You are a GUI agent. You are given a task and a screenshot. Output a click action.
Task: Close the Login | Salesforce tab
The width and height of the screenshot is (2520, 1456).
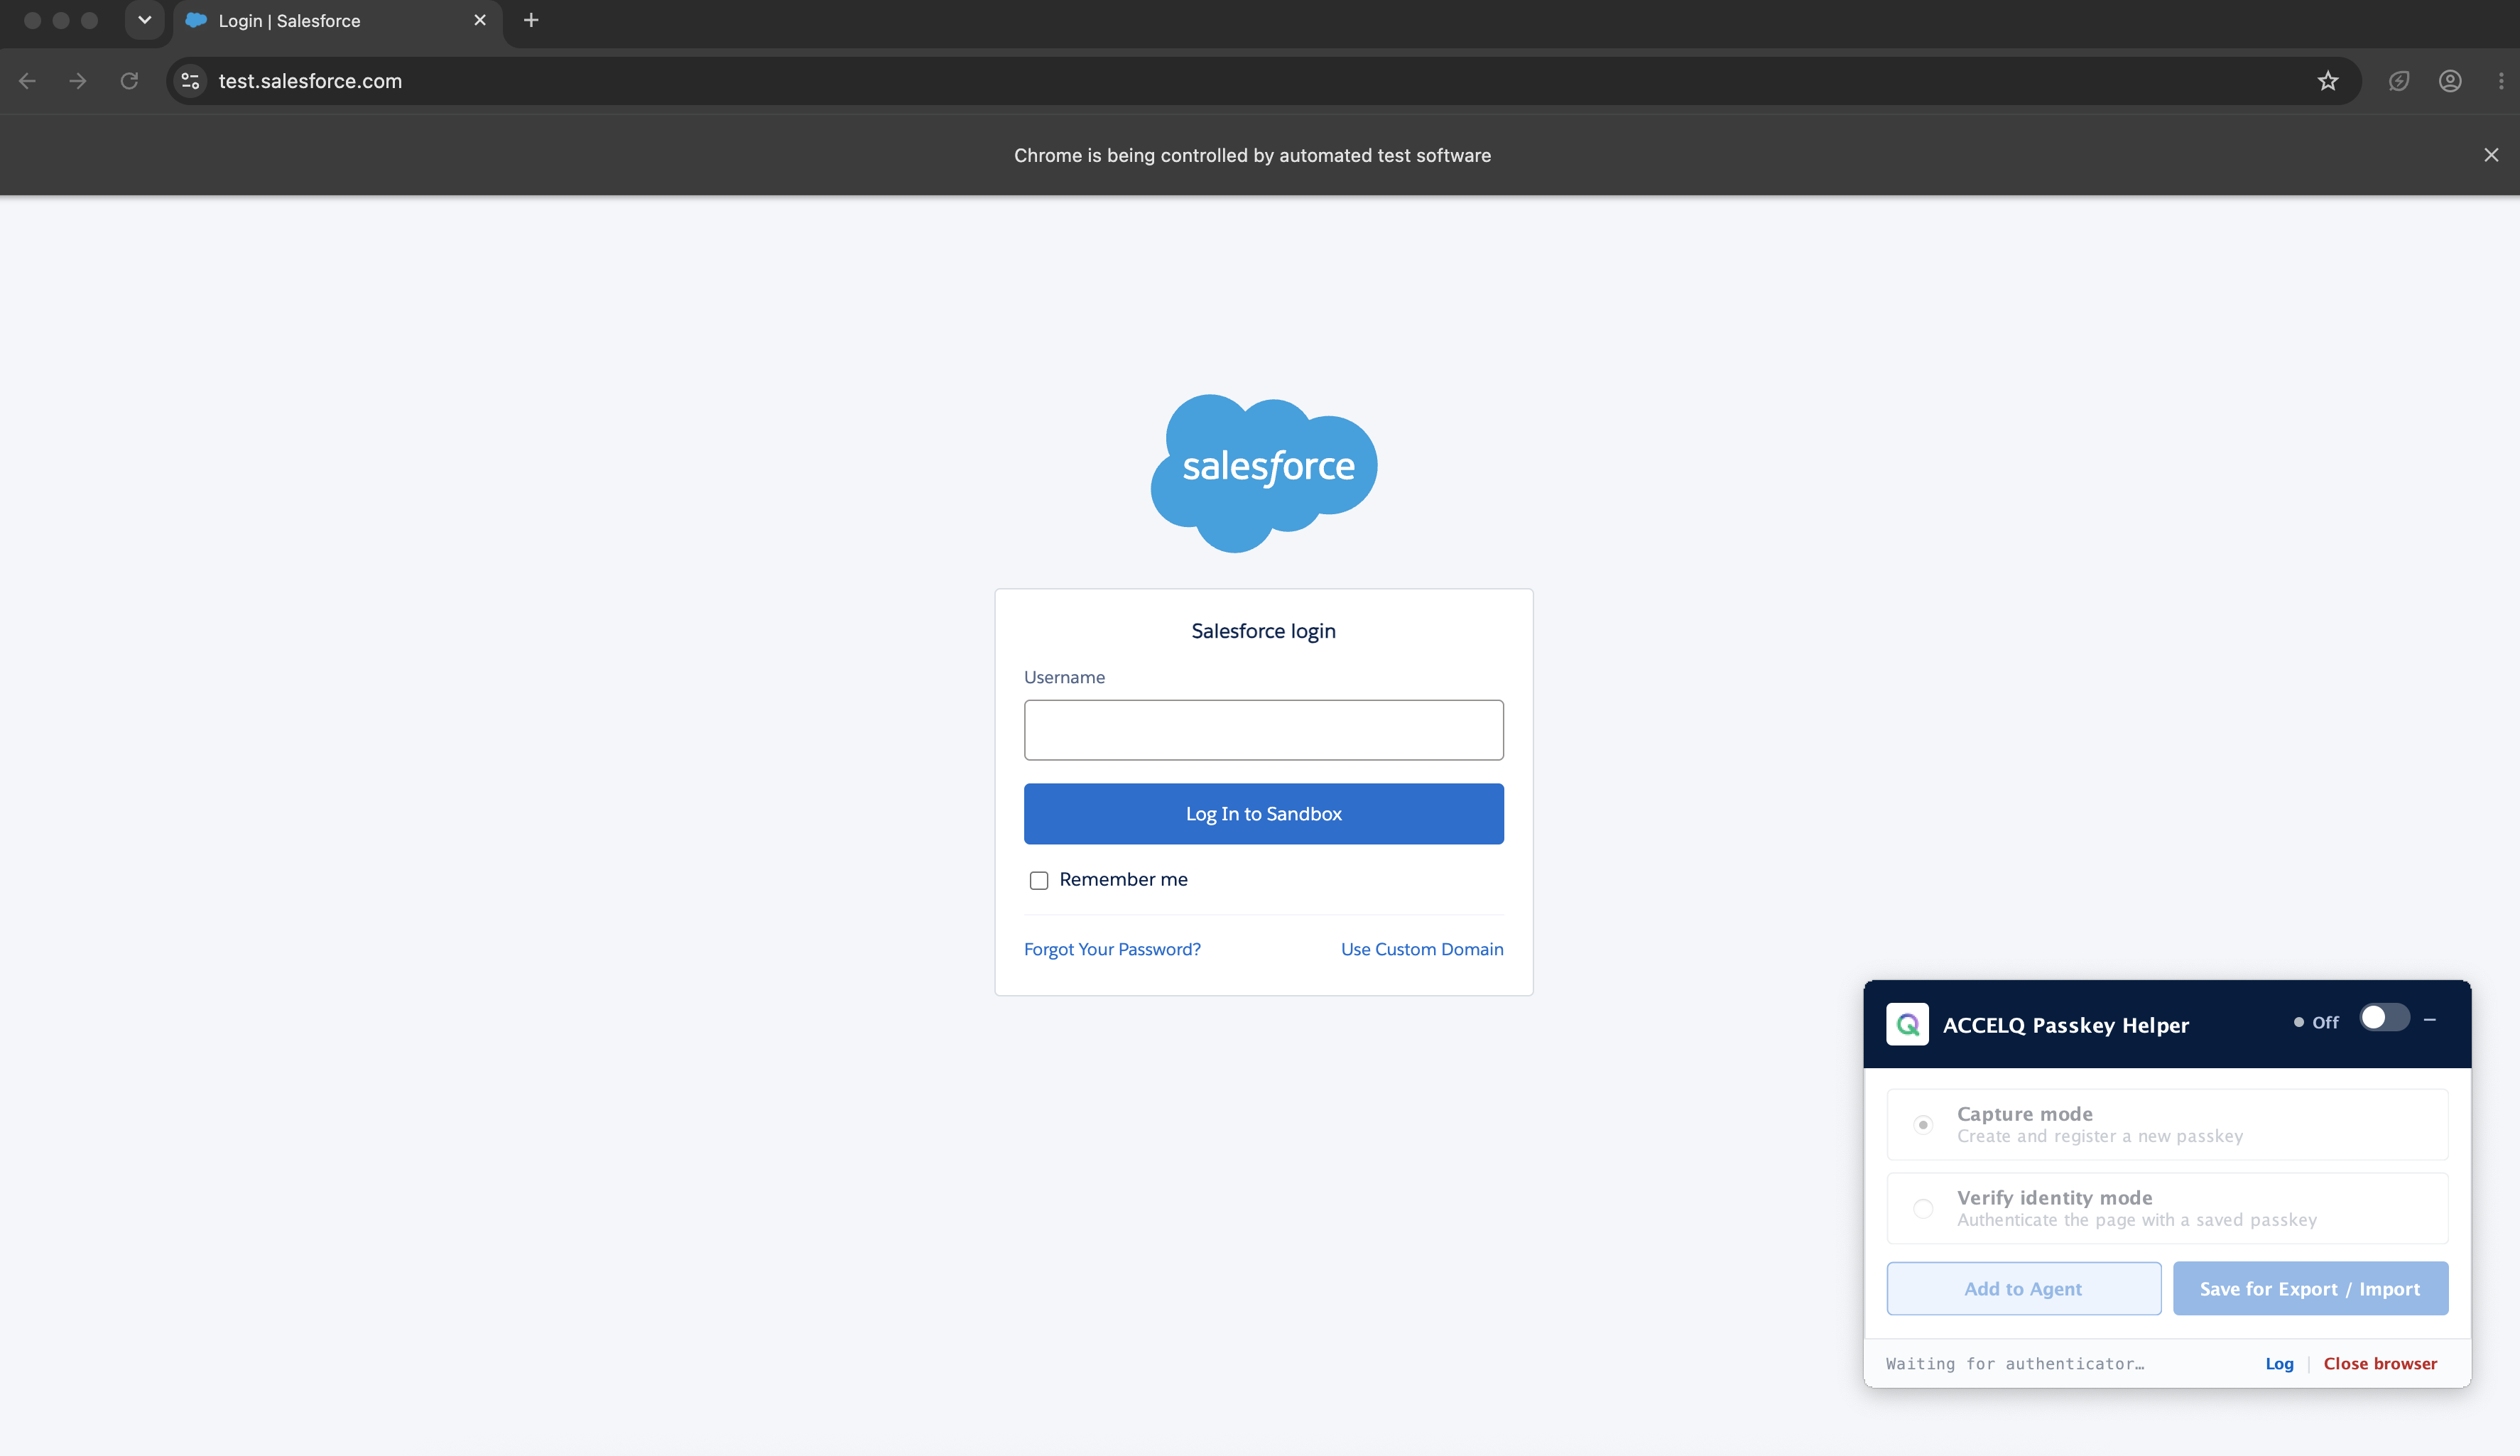[480, 20]
